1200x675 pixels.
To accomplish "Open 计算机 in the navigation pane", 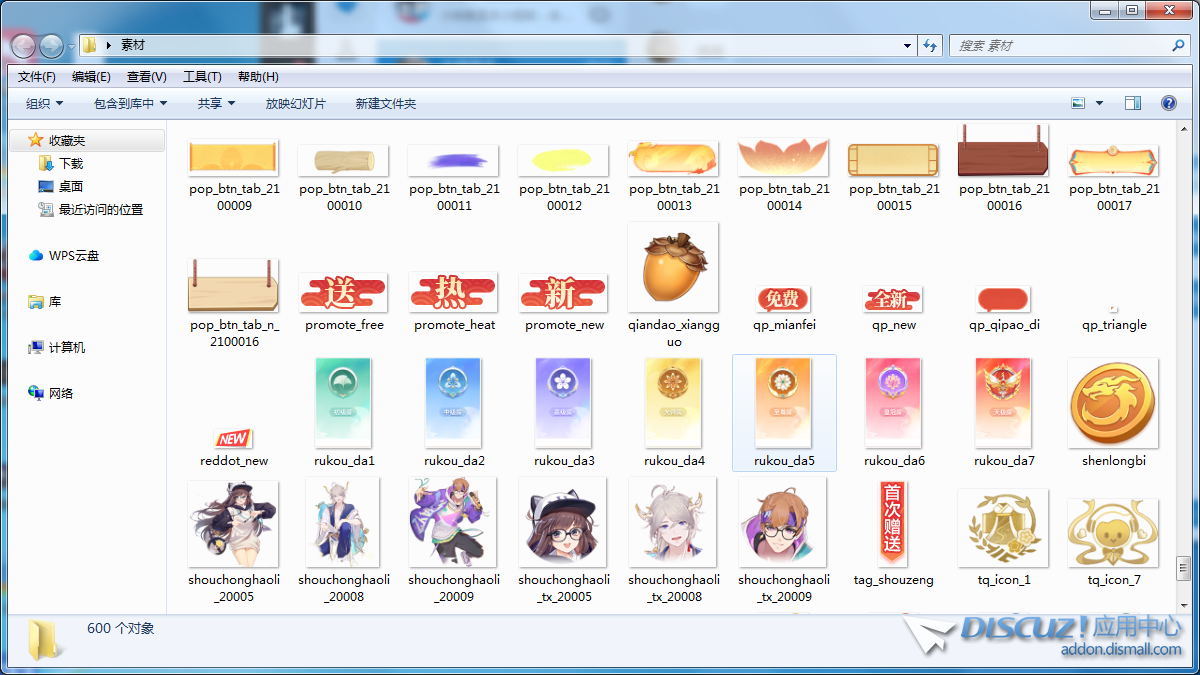I will point(66,347).
